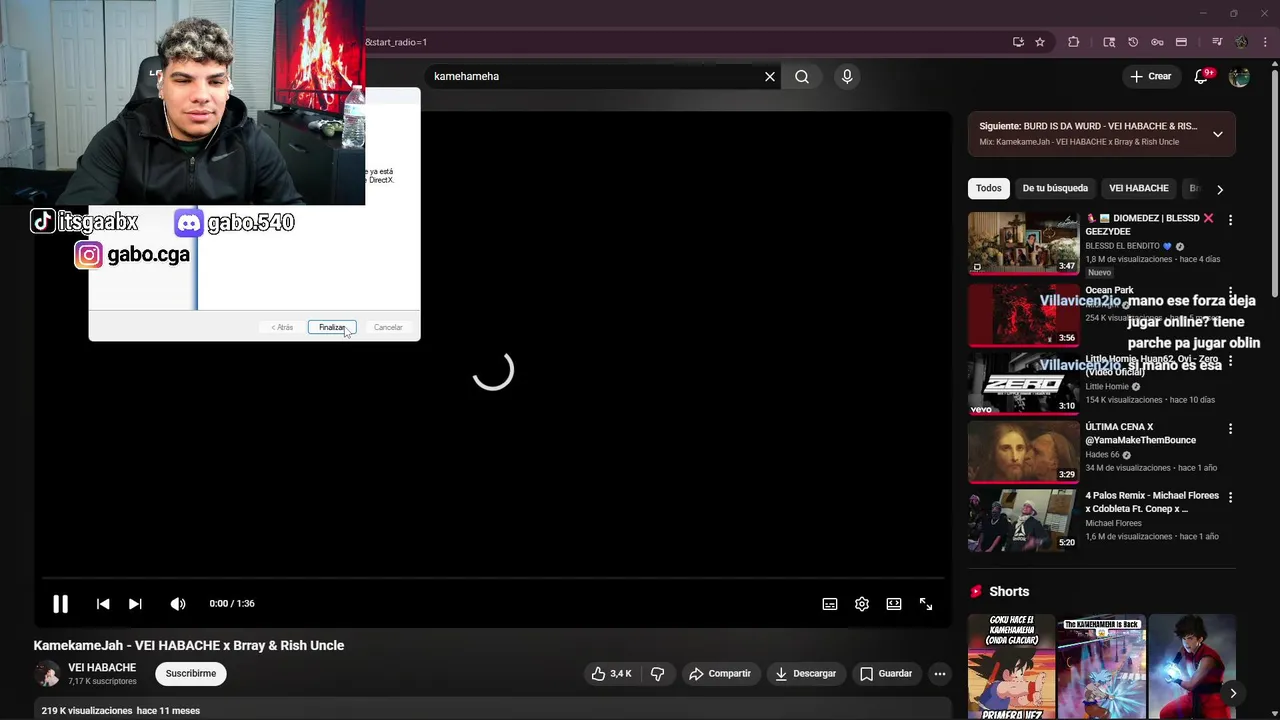Show more filter chips with right arrow
This screenshot has width=1280, height=720.
tap(1219, 189)
